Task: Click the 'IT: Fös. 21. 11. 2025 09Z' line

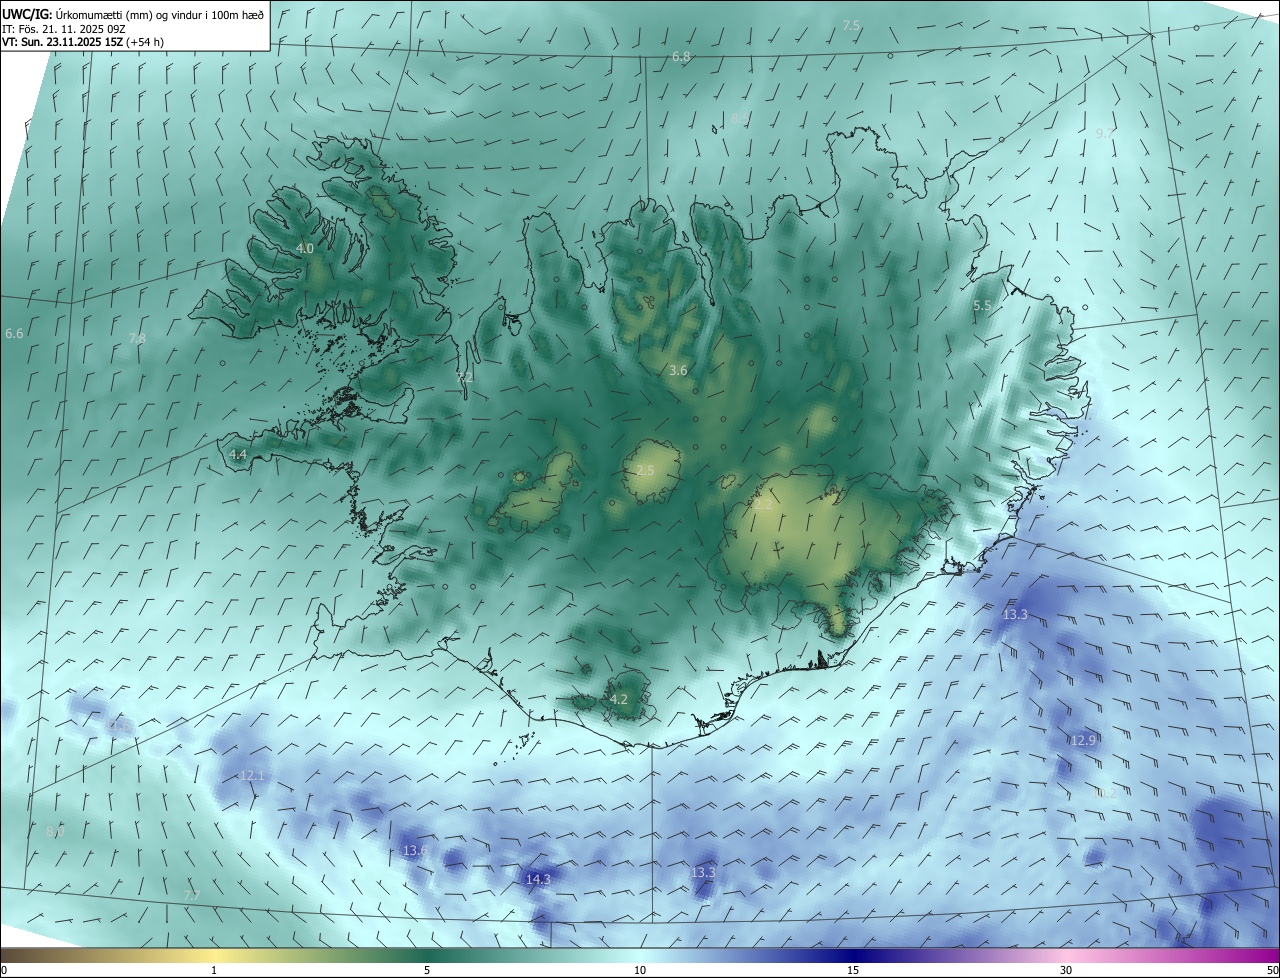Action: (63, 28)
